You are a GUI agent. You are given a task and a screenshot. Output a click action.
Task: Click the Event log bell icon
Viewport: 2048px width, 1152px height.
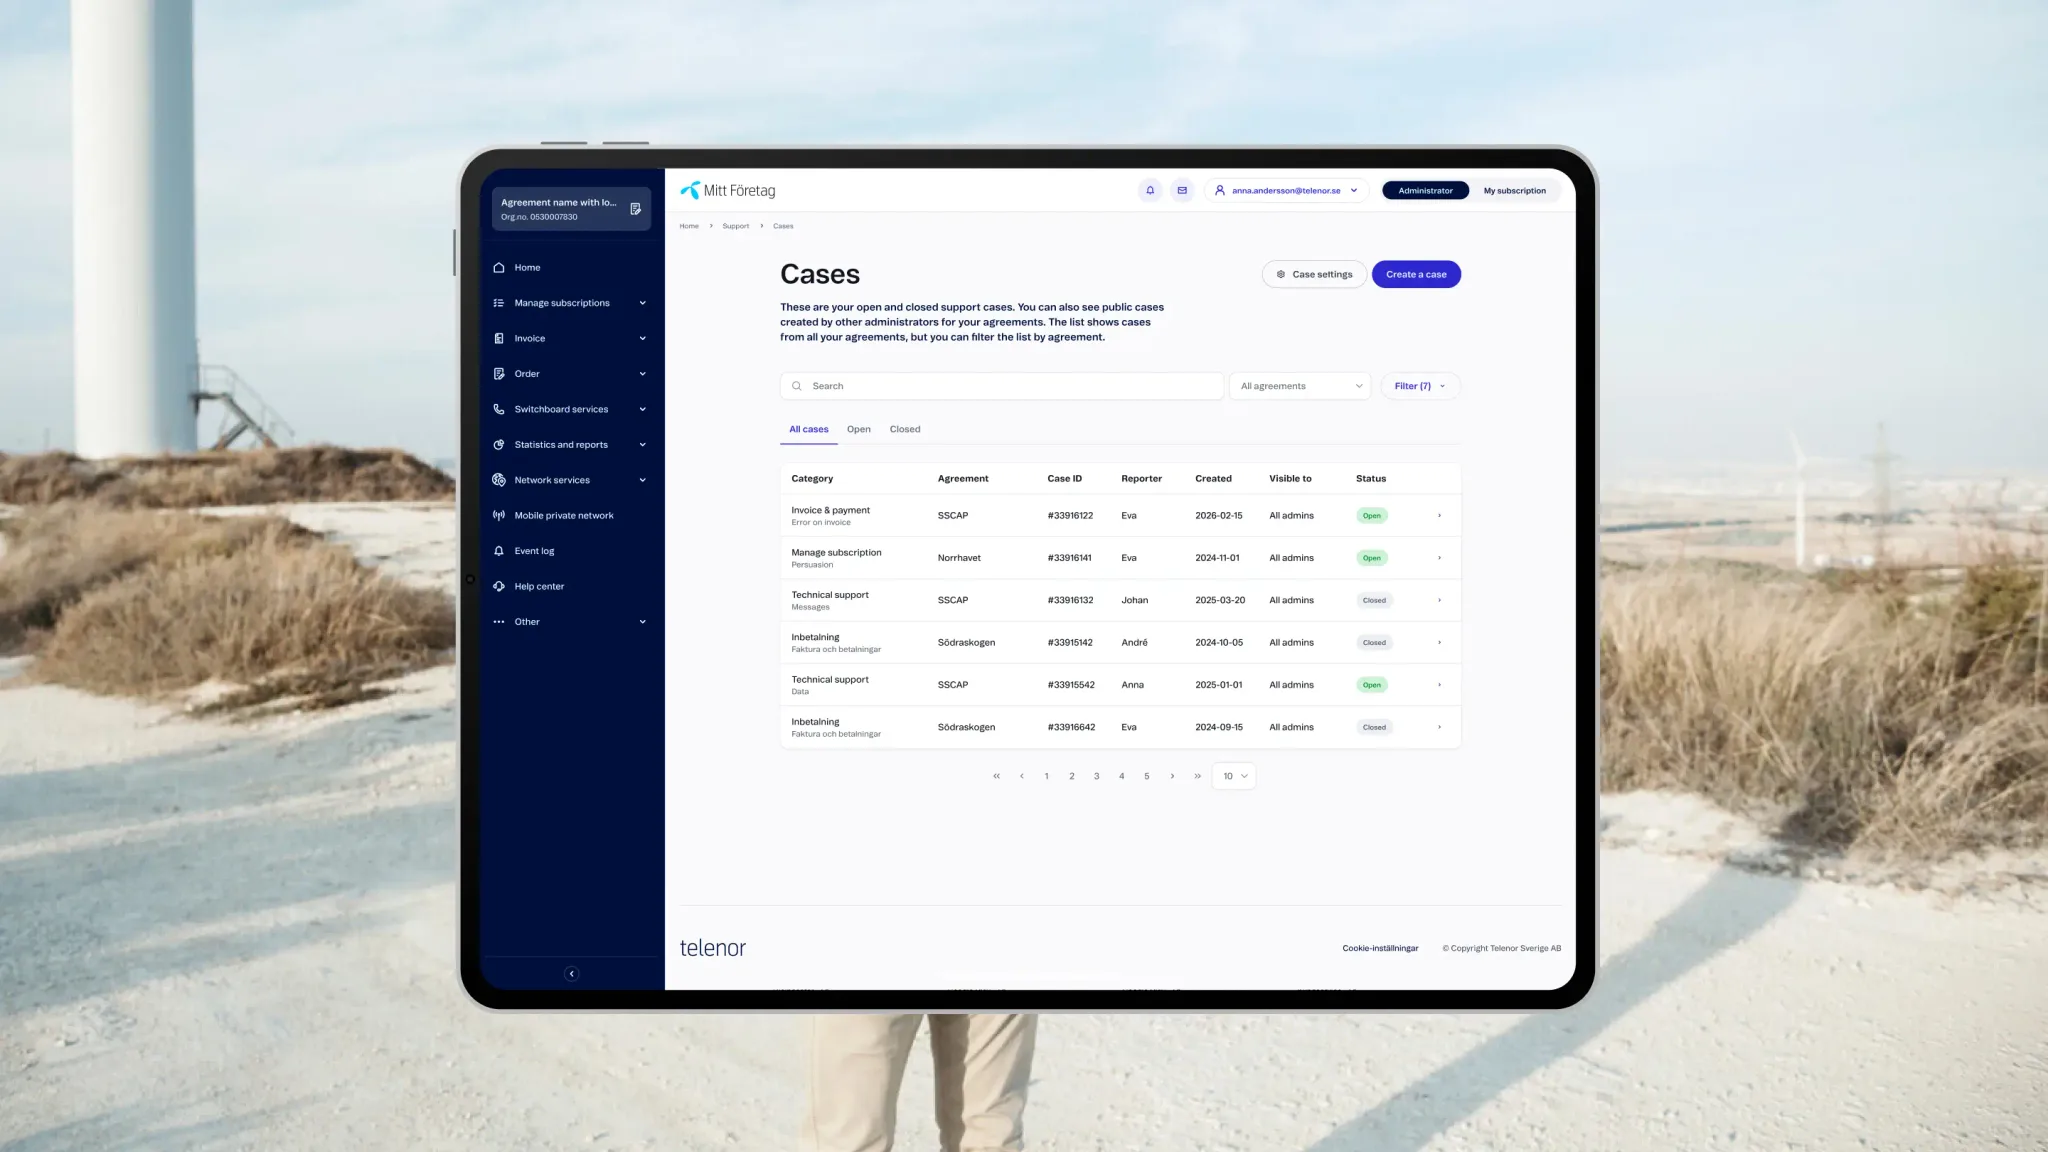(x=499, y=551)
